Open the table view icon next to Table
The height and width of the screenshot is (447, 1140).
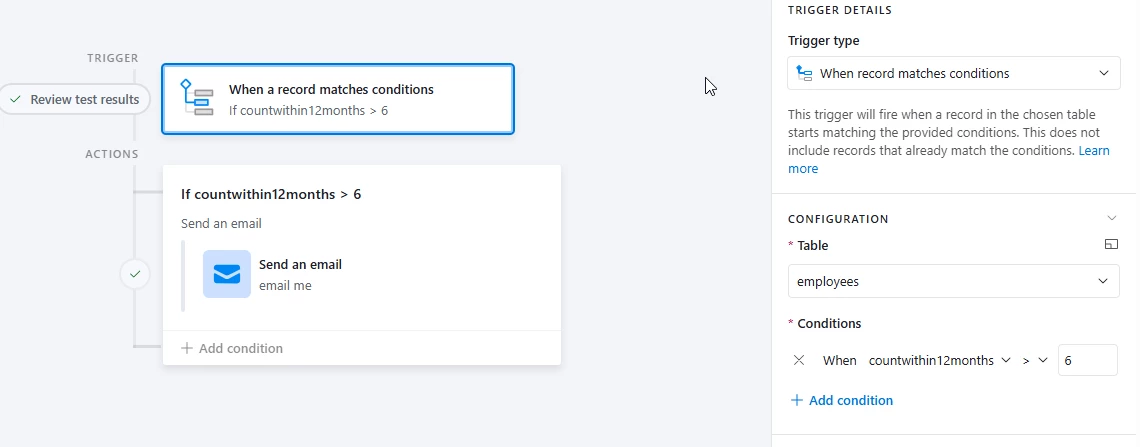point(1110,245)
